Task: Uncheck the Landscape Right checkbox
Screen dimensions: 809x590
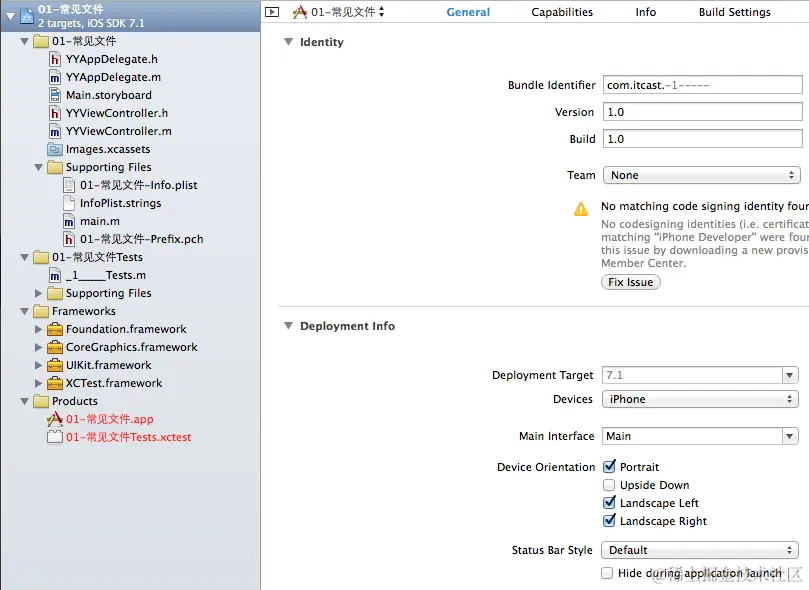Action: (x=609, y=521)
